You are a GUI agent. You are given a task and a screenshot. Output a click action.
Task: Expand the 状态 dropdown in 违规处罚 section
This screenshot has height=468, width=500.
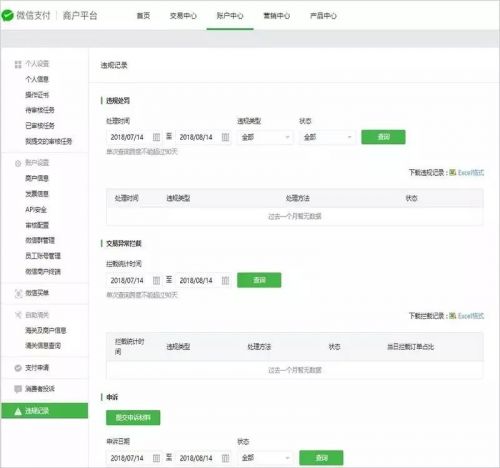pos(327,137)
